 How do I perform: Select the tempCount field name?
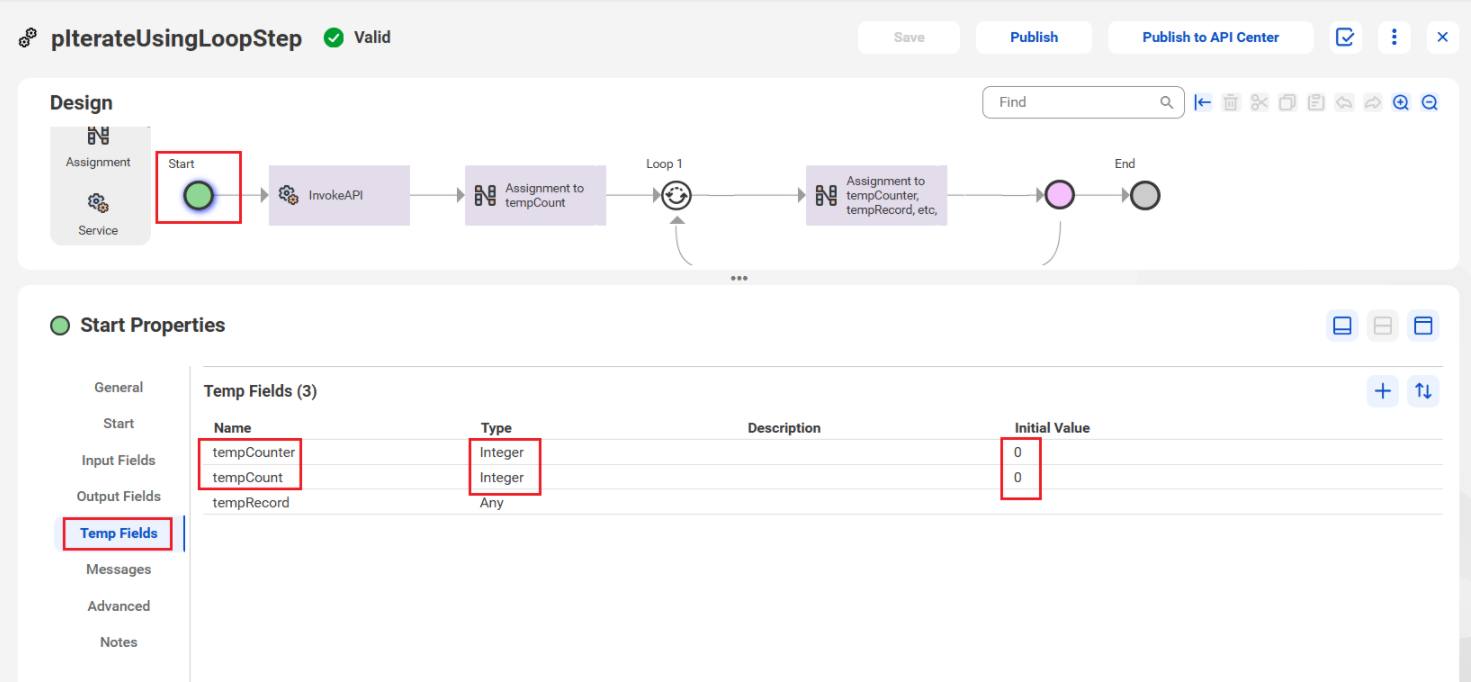point(248,477)
